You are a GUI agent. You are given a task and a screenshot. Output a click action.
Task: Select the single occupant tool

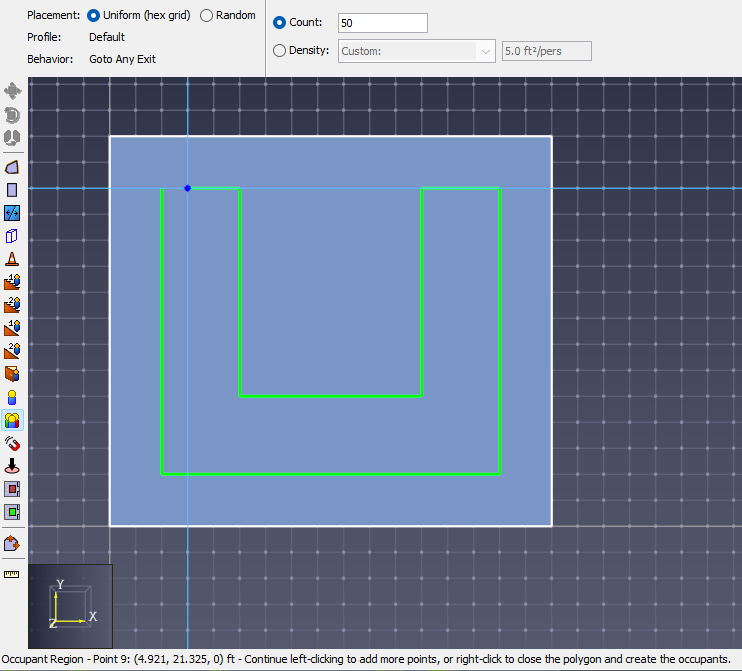(x=12, y=398)
